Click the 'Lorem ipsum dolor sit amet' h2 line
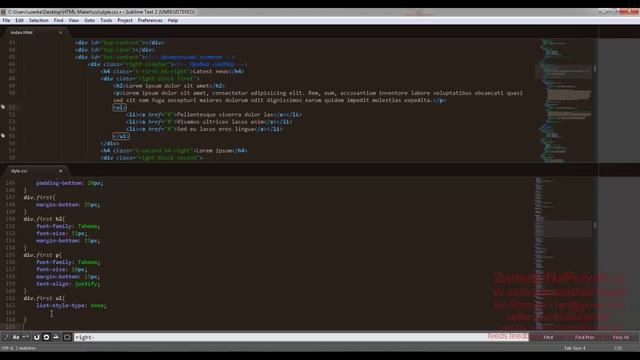The width and height of the screenshot is (640, 360). click(x=169, y=86)
